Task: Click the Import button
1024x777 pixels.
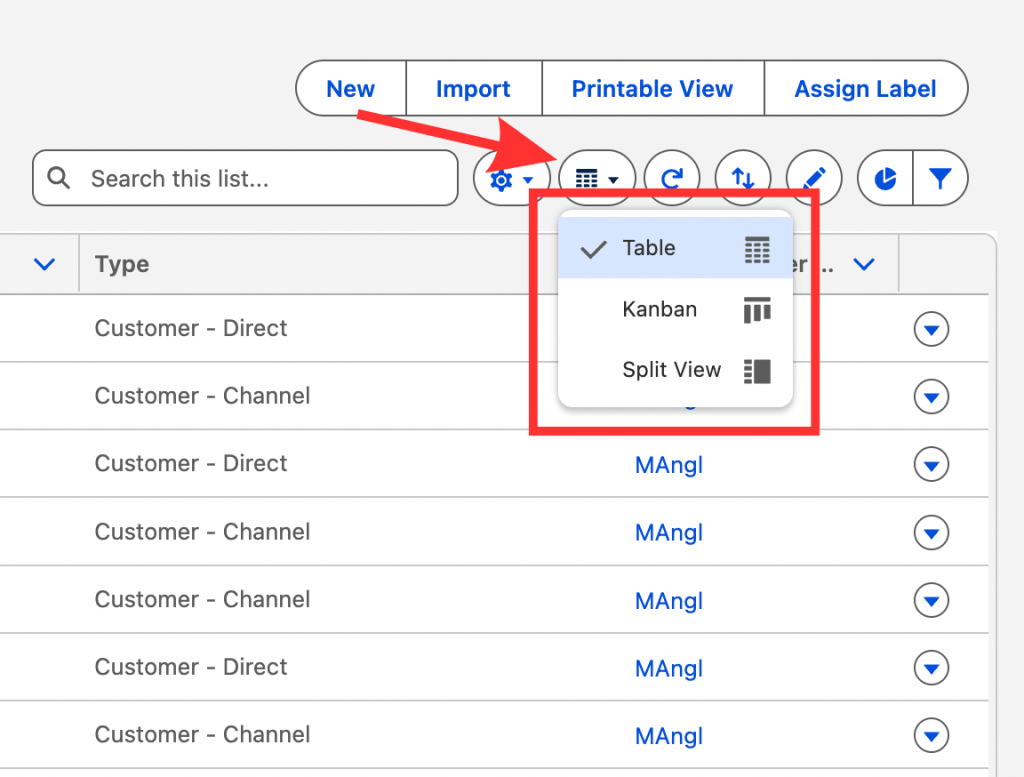Action: coord(472,88)
